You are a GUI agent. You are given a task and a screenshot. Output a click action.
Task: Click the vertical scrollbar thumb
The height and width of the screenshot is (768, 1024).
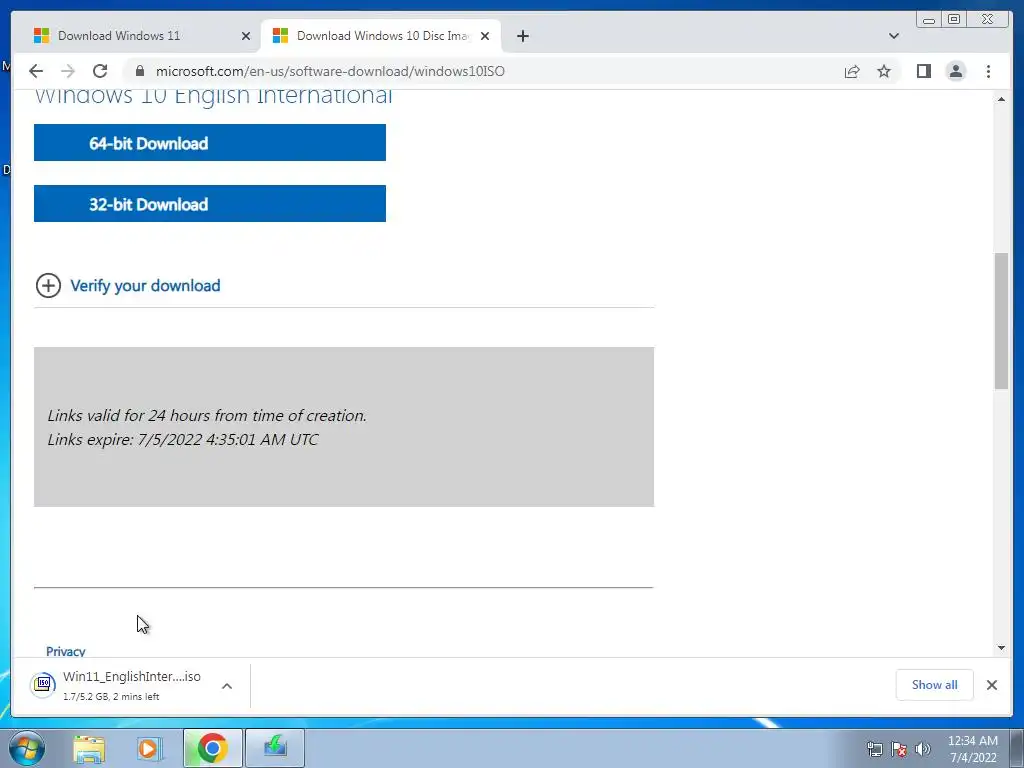click(x=1001, y=320)
